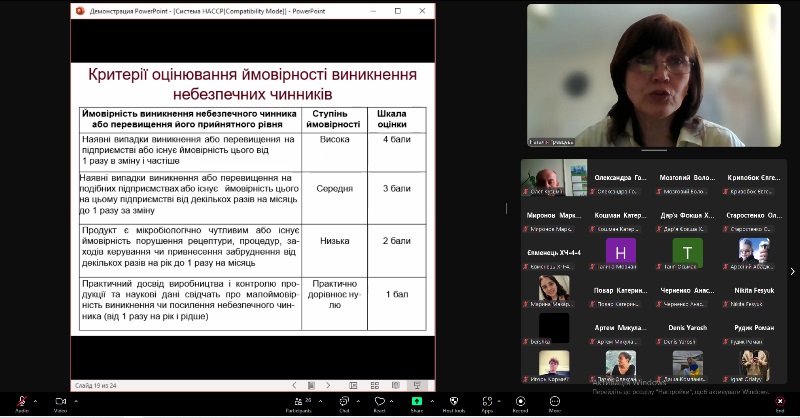Click the Дар'я Фокша Х... participant tile
800x418 pixels.
[687, 215]
